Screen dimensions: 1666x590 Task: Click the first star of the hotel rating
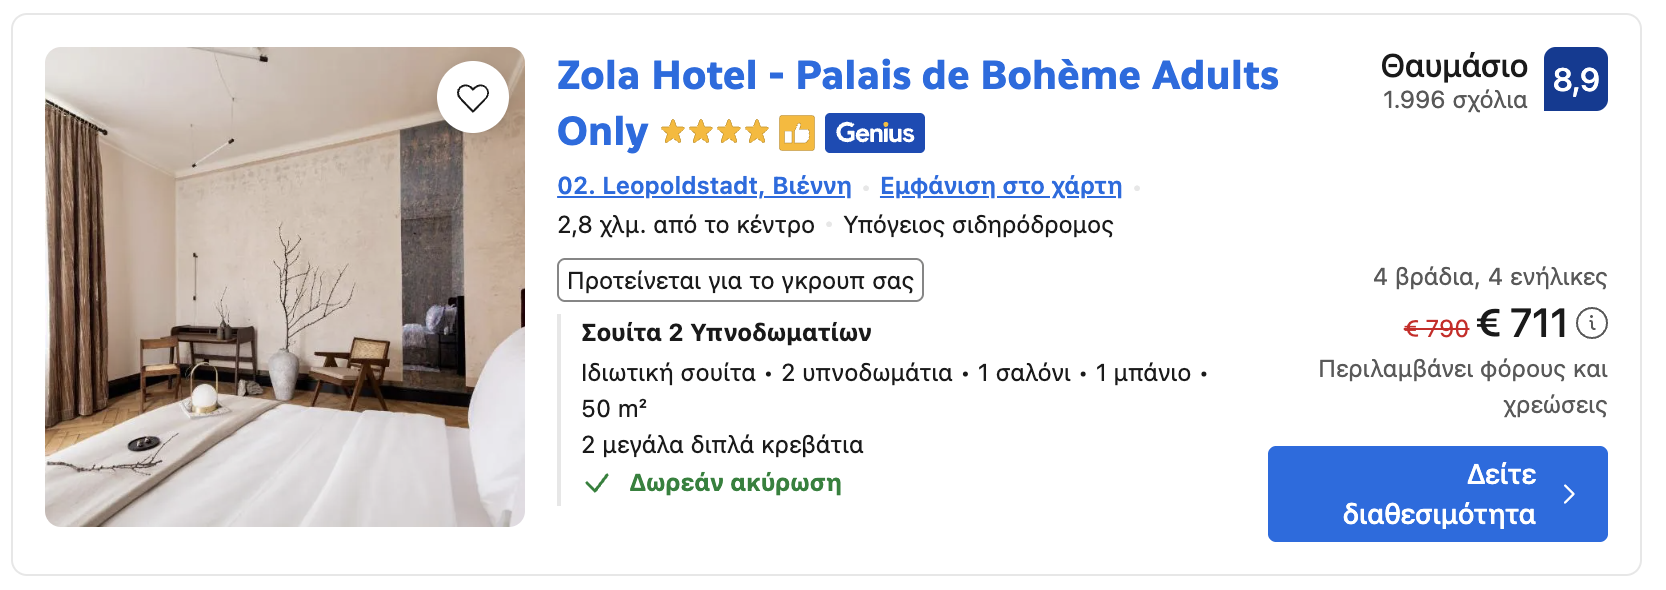tap(672, 131)
